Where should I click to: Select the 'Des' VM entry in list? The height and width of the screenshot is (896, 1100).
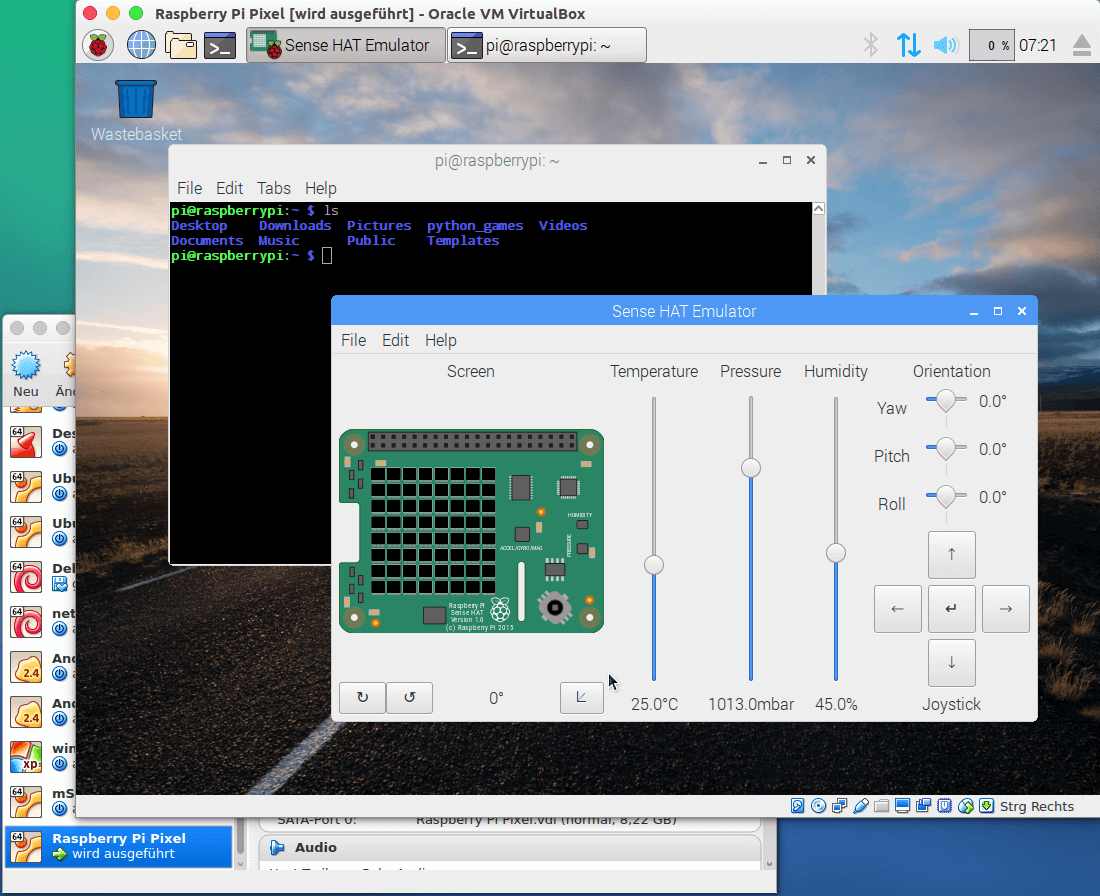(41, 442)
